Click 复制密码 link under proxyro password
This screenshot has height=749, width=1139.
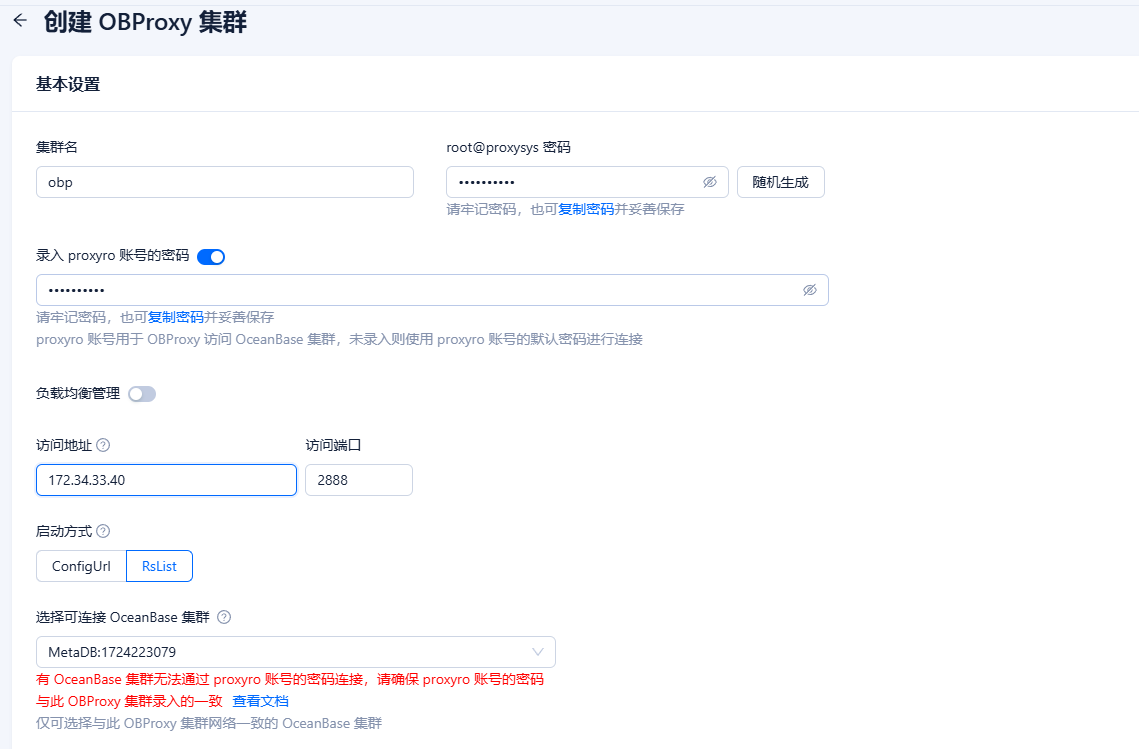point(176,317)
